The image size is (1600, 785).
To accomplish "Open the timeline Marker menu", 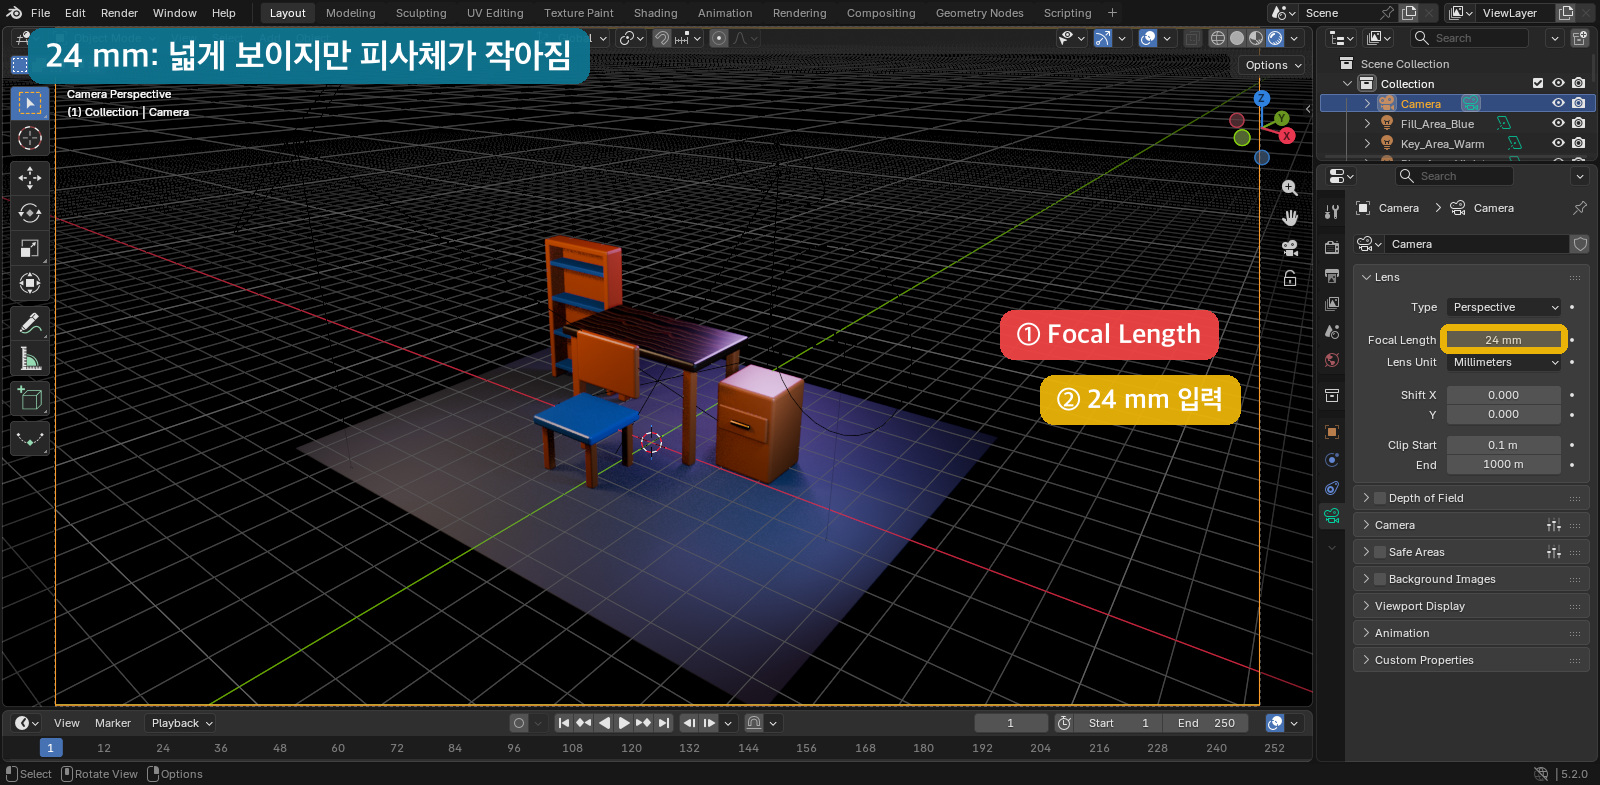I will point(112,723).
